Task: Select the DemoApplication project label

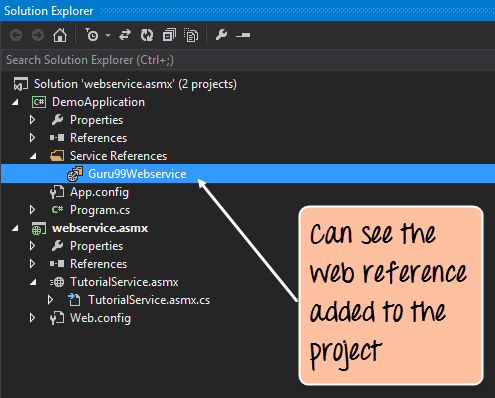Action: click(x=98, y=102)
